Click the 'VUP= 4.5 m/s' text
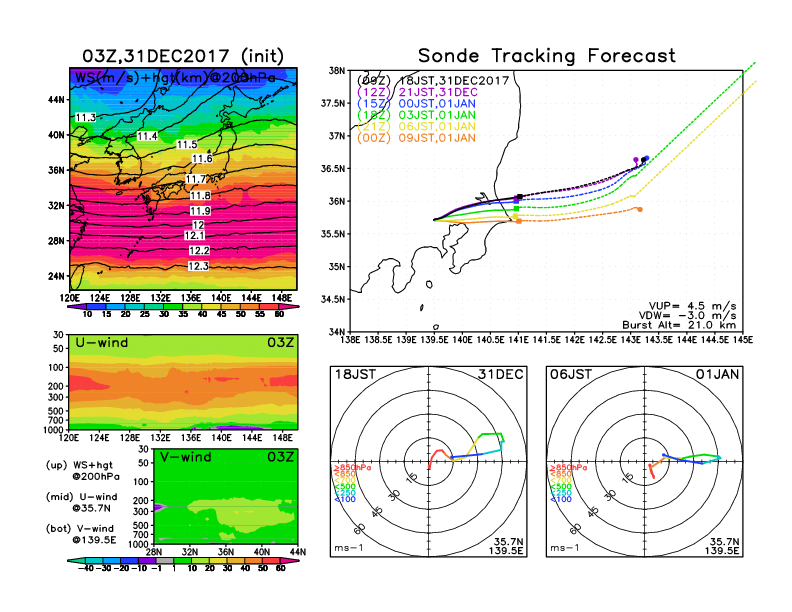792x612 pixels. (x=692, y=306)
